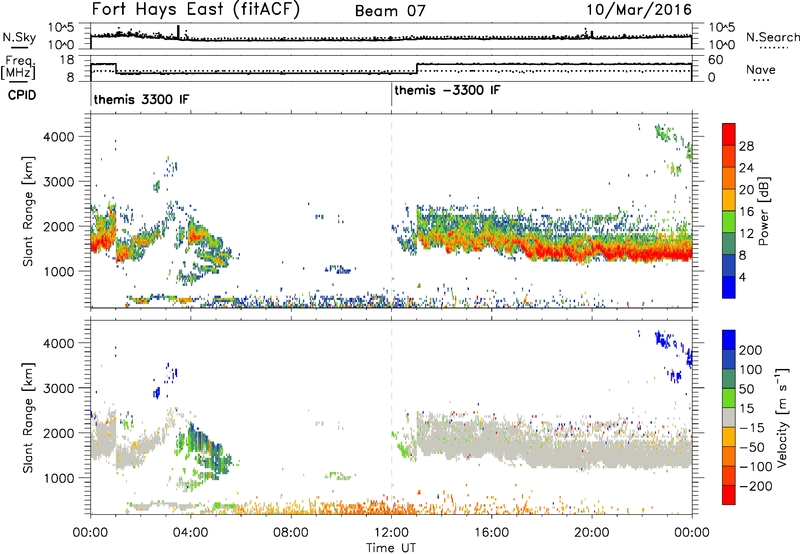Click the '16:00' time tick label

[491, 533]
